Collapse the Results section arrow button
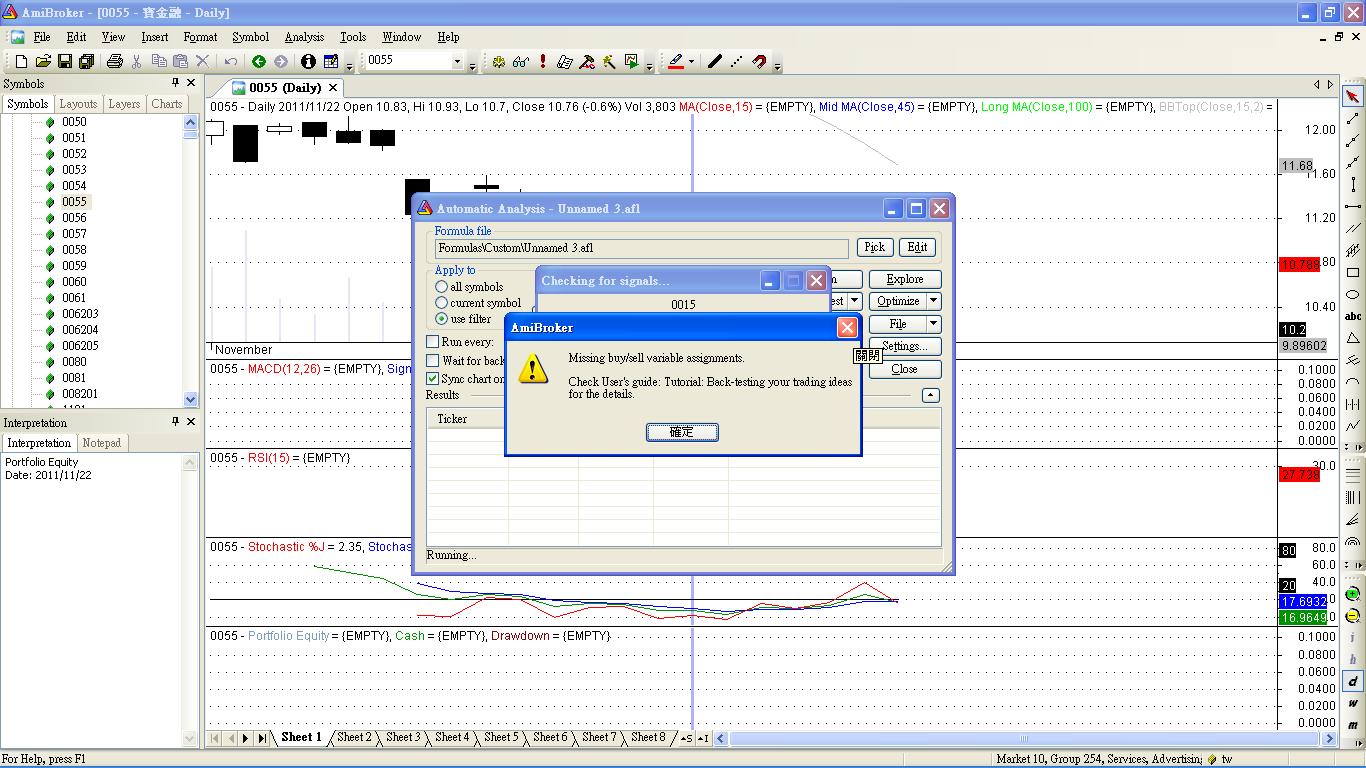Image resolution: width=1366 pixels, height=768 pixels. point(930,395)
